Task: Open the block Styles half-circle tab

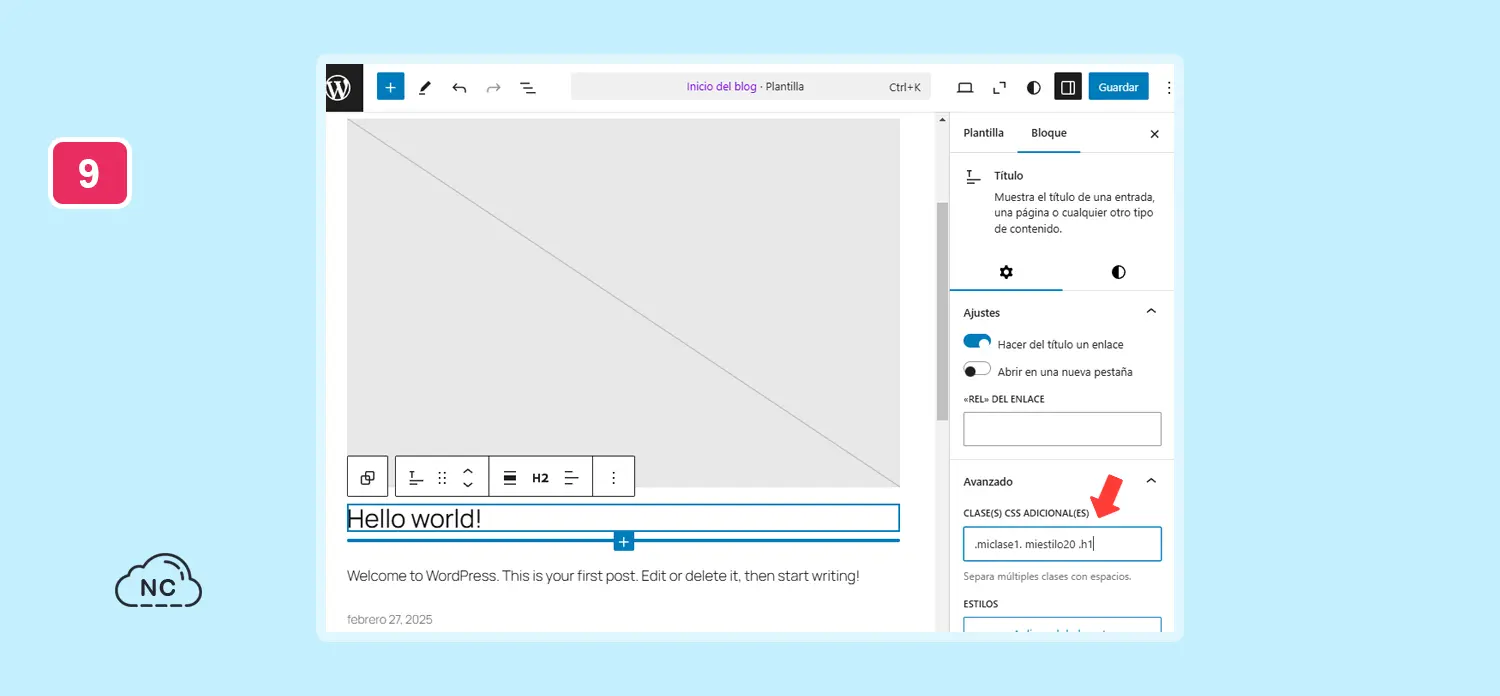Action: 1118,272
